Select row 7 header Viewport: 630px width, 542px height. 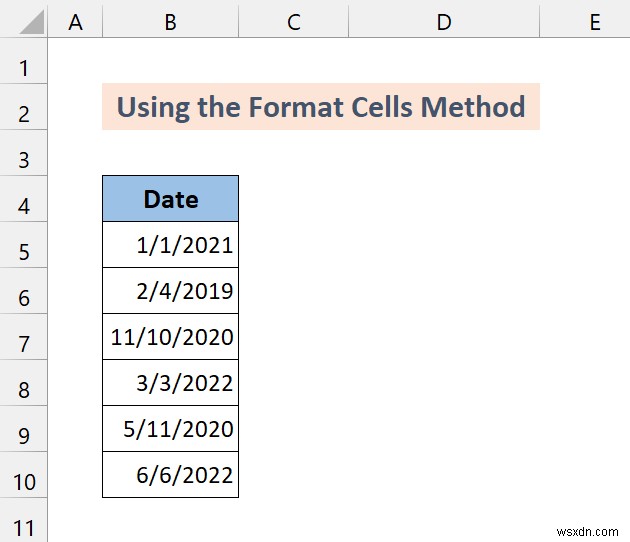click(x=24, y=337)
